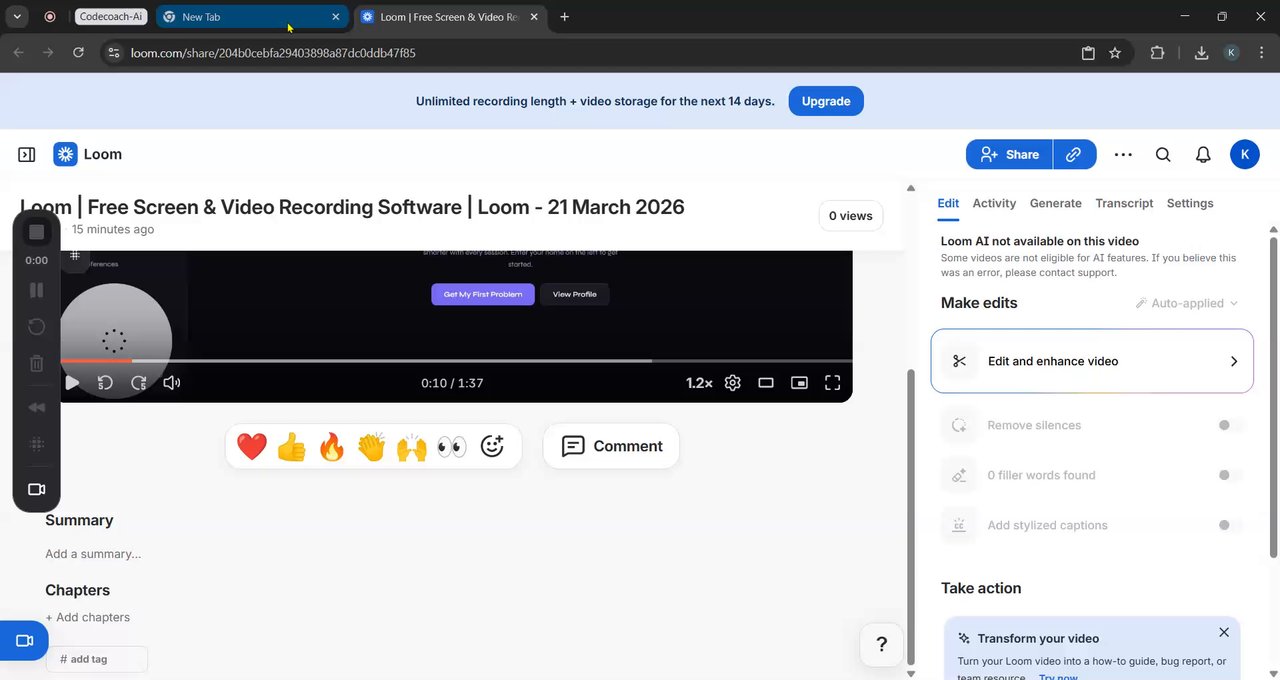Image resolution: width=1280 pixels, height=680 pixels.
Task: Toggle theater mode in player
Action: click(766, 382)
